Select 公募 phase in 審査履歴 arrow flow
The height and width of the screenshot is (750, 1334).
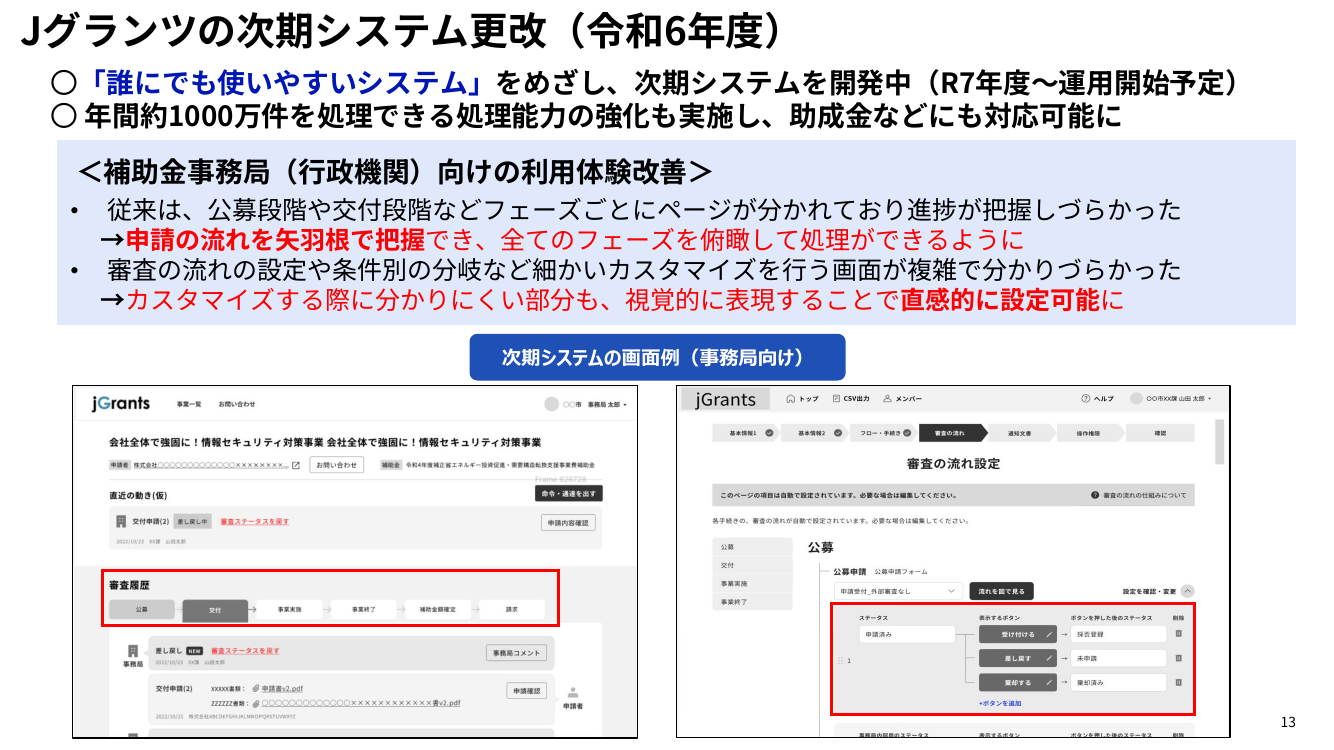click(142, 608)
